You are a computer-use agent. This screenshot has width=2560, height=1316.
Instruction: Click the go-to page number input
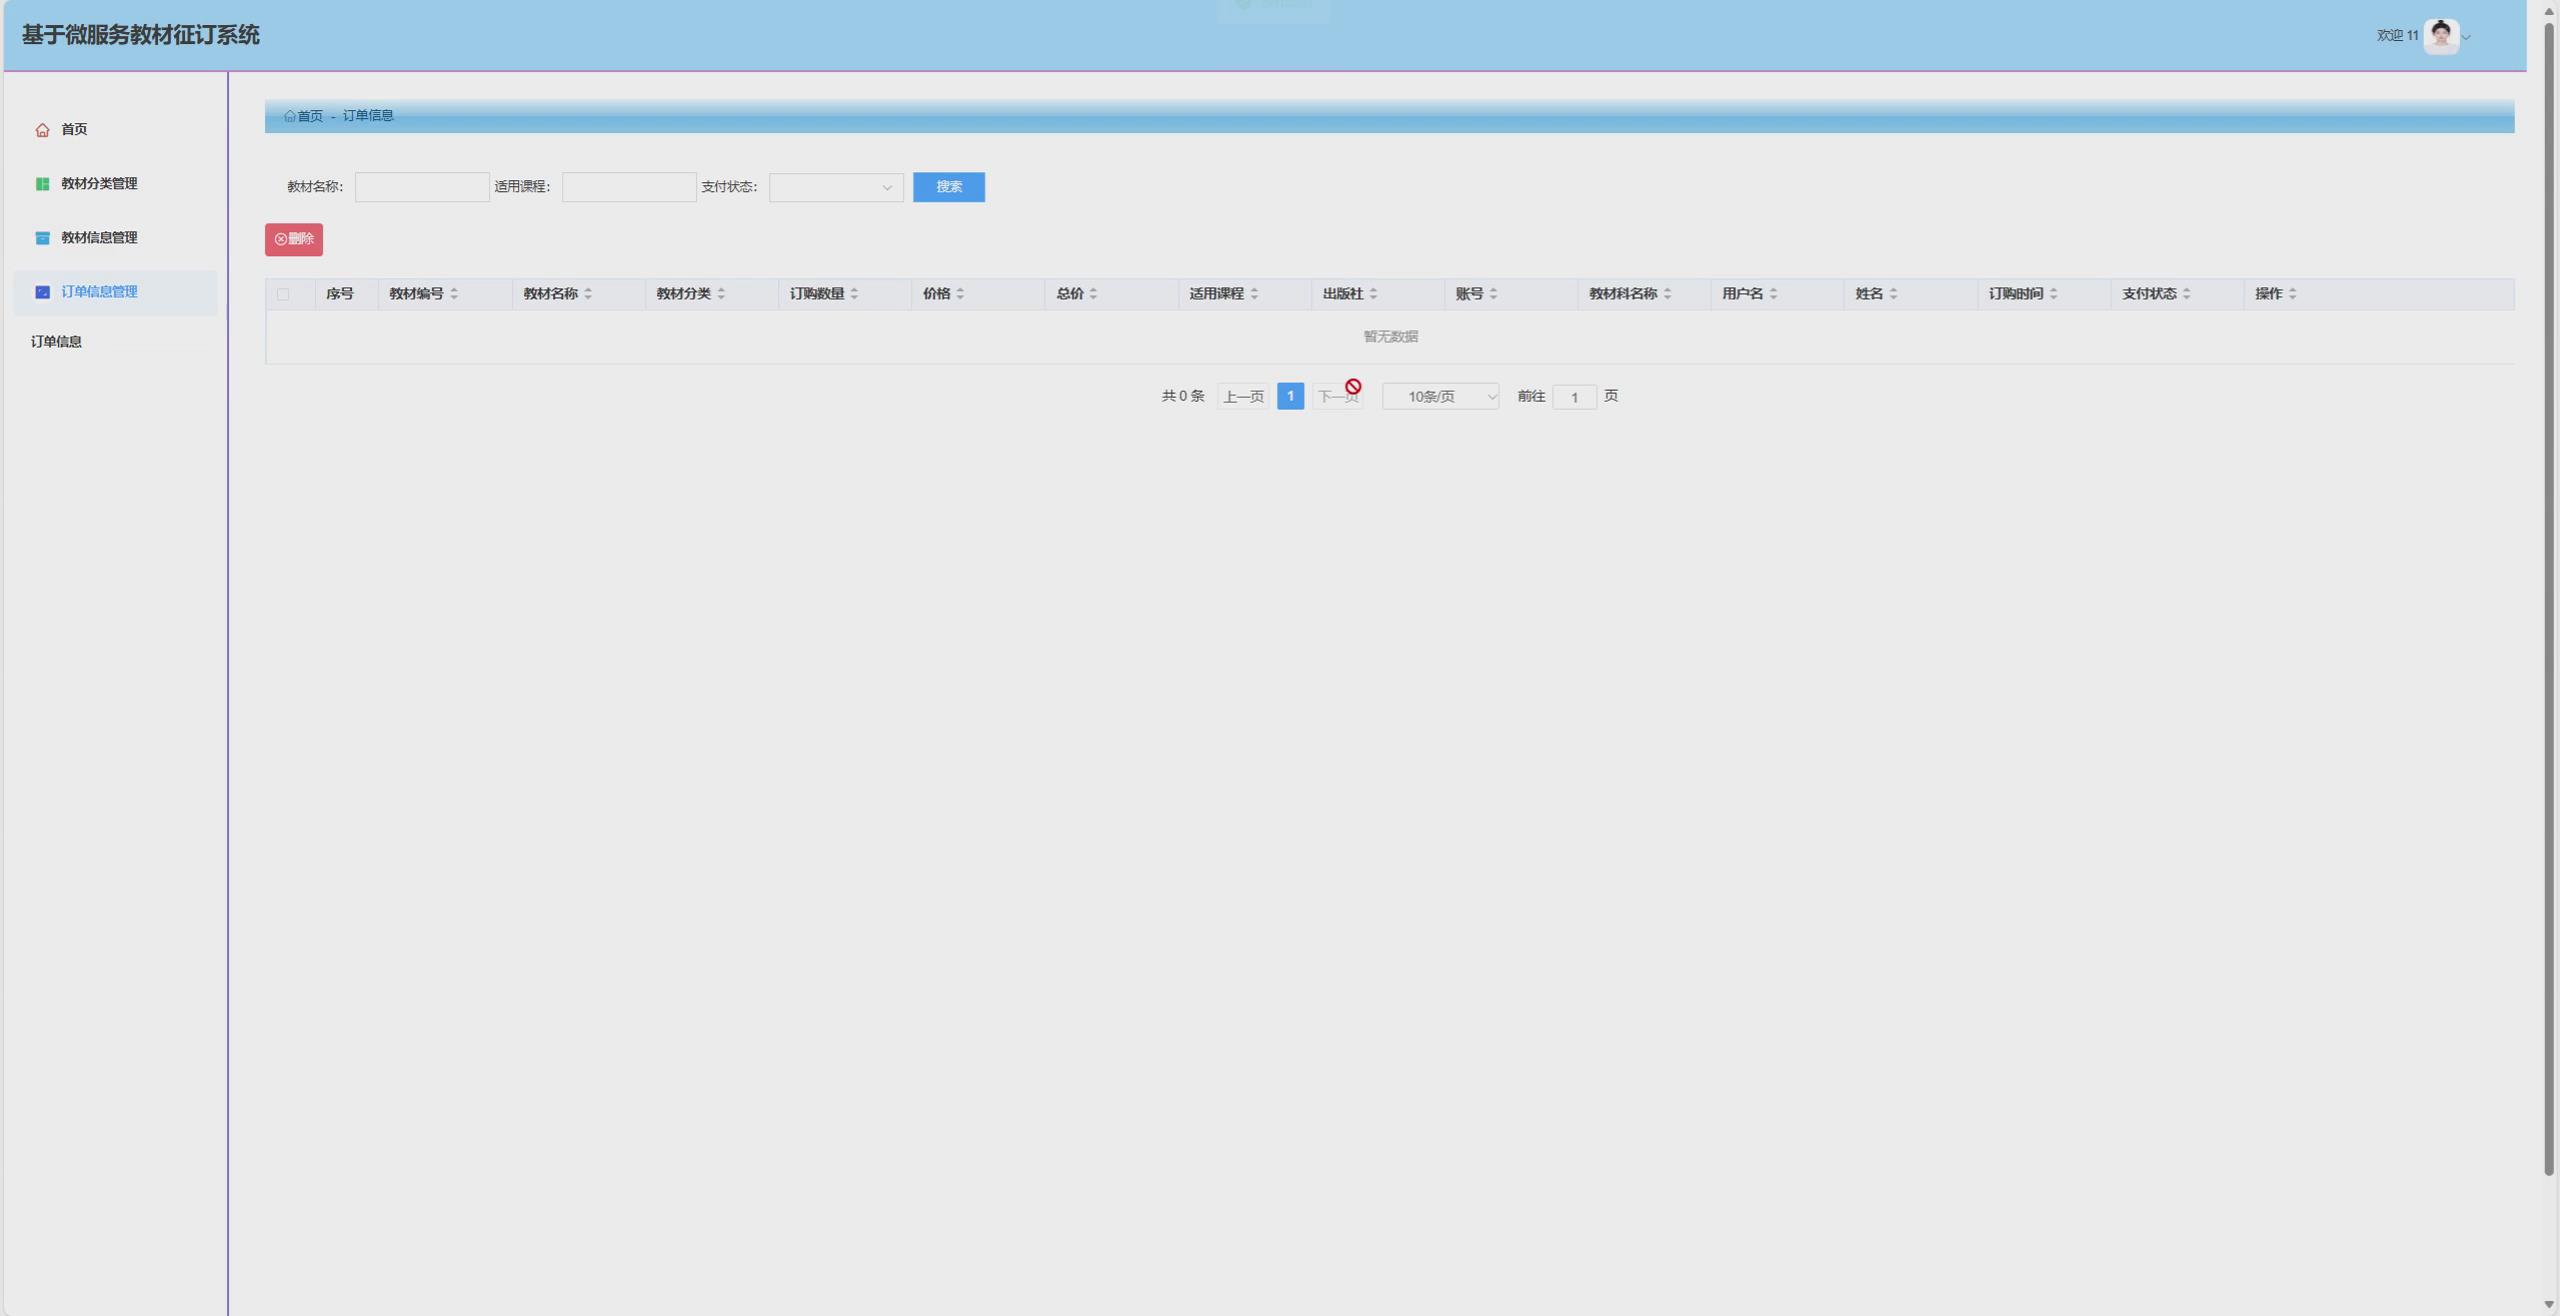pos(1574,397)
